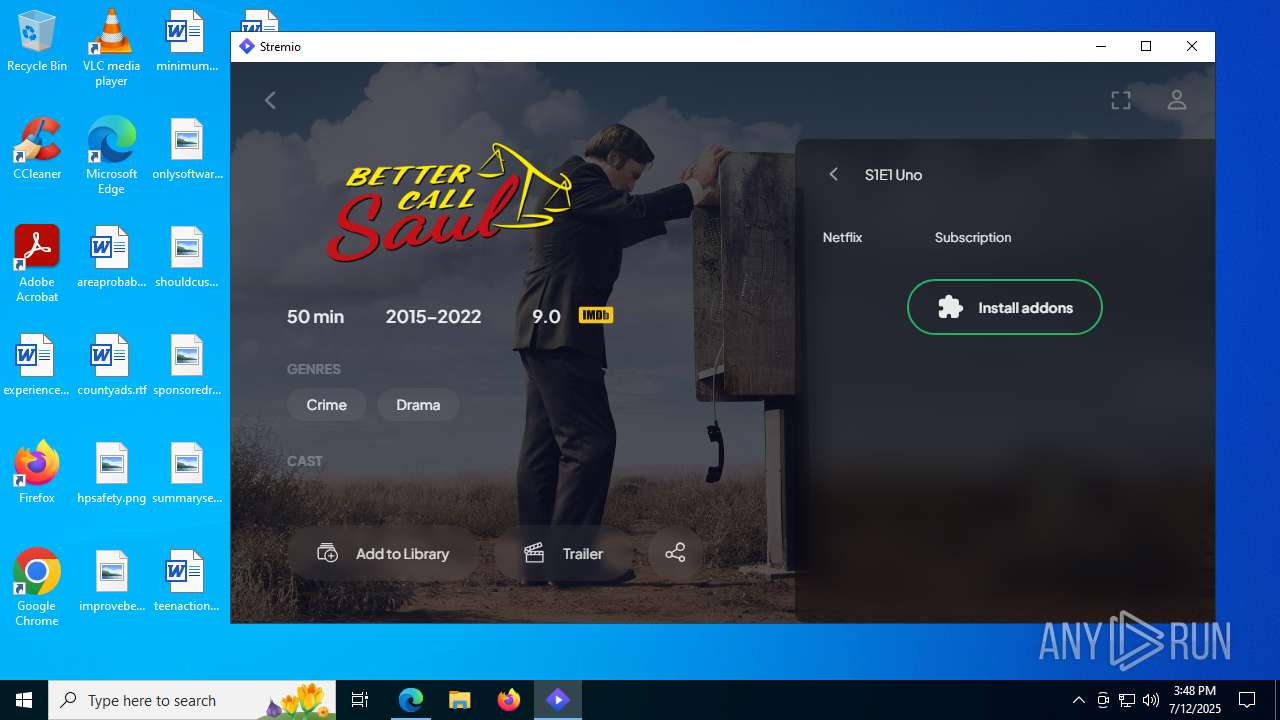This screenshot has height=720, width=1280.
Task: Select hpsafety.png file on desktop
Action: pos(111,473)
